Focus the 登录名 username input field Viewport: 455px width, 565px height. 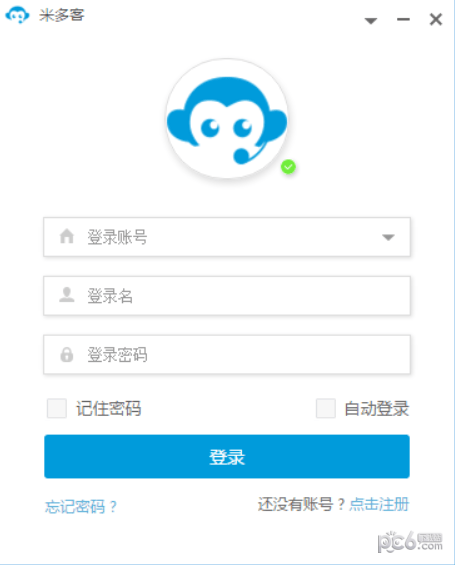tap(227, 296)
